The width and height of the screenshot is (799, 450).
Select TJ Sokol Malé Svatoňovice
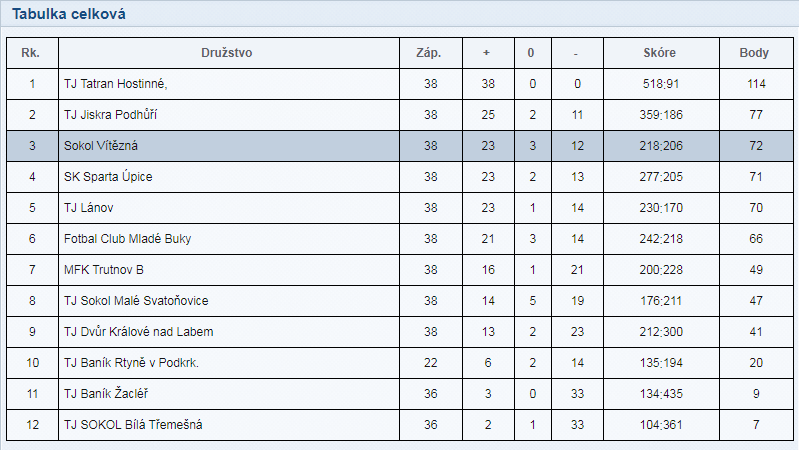(136, 301)
